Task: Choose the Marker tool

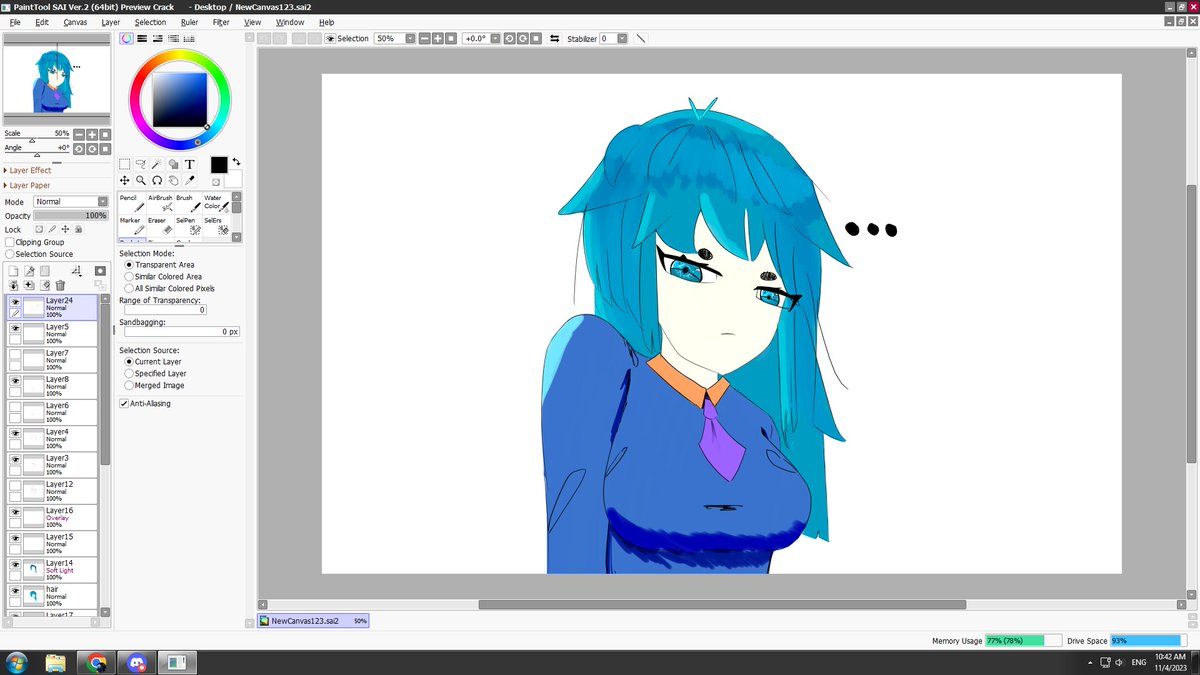Action: click(x=132, y=226)
